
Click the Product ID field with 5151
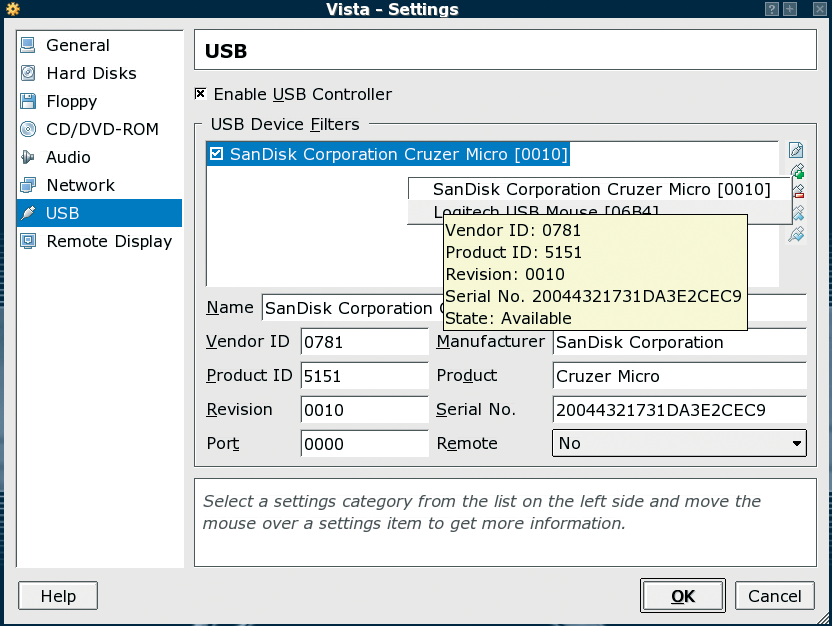365,376
